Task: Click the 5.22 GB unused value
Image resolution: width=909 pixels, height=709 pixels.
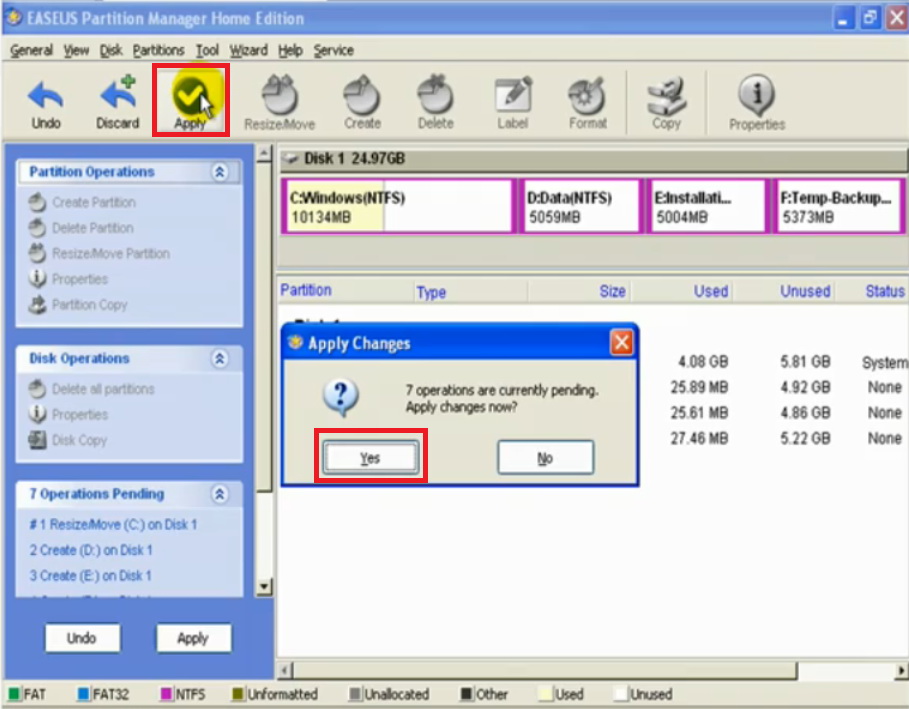Action: [x=805, y=438]
